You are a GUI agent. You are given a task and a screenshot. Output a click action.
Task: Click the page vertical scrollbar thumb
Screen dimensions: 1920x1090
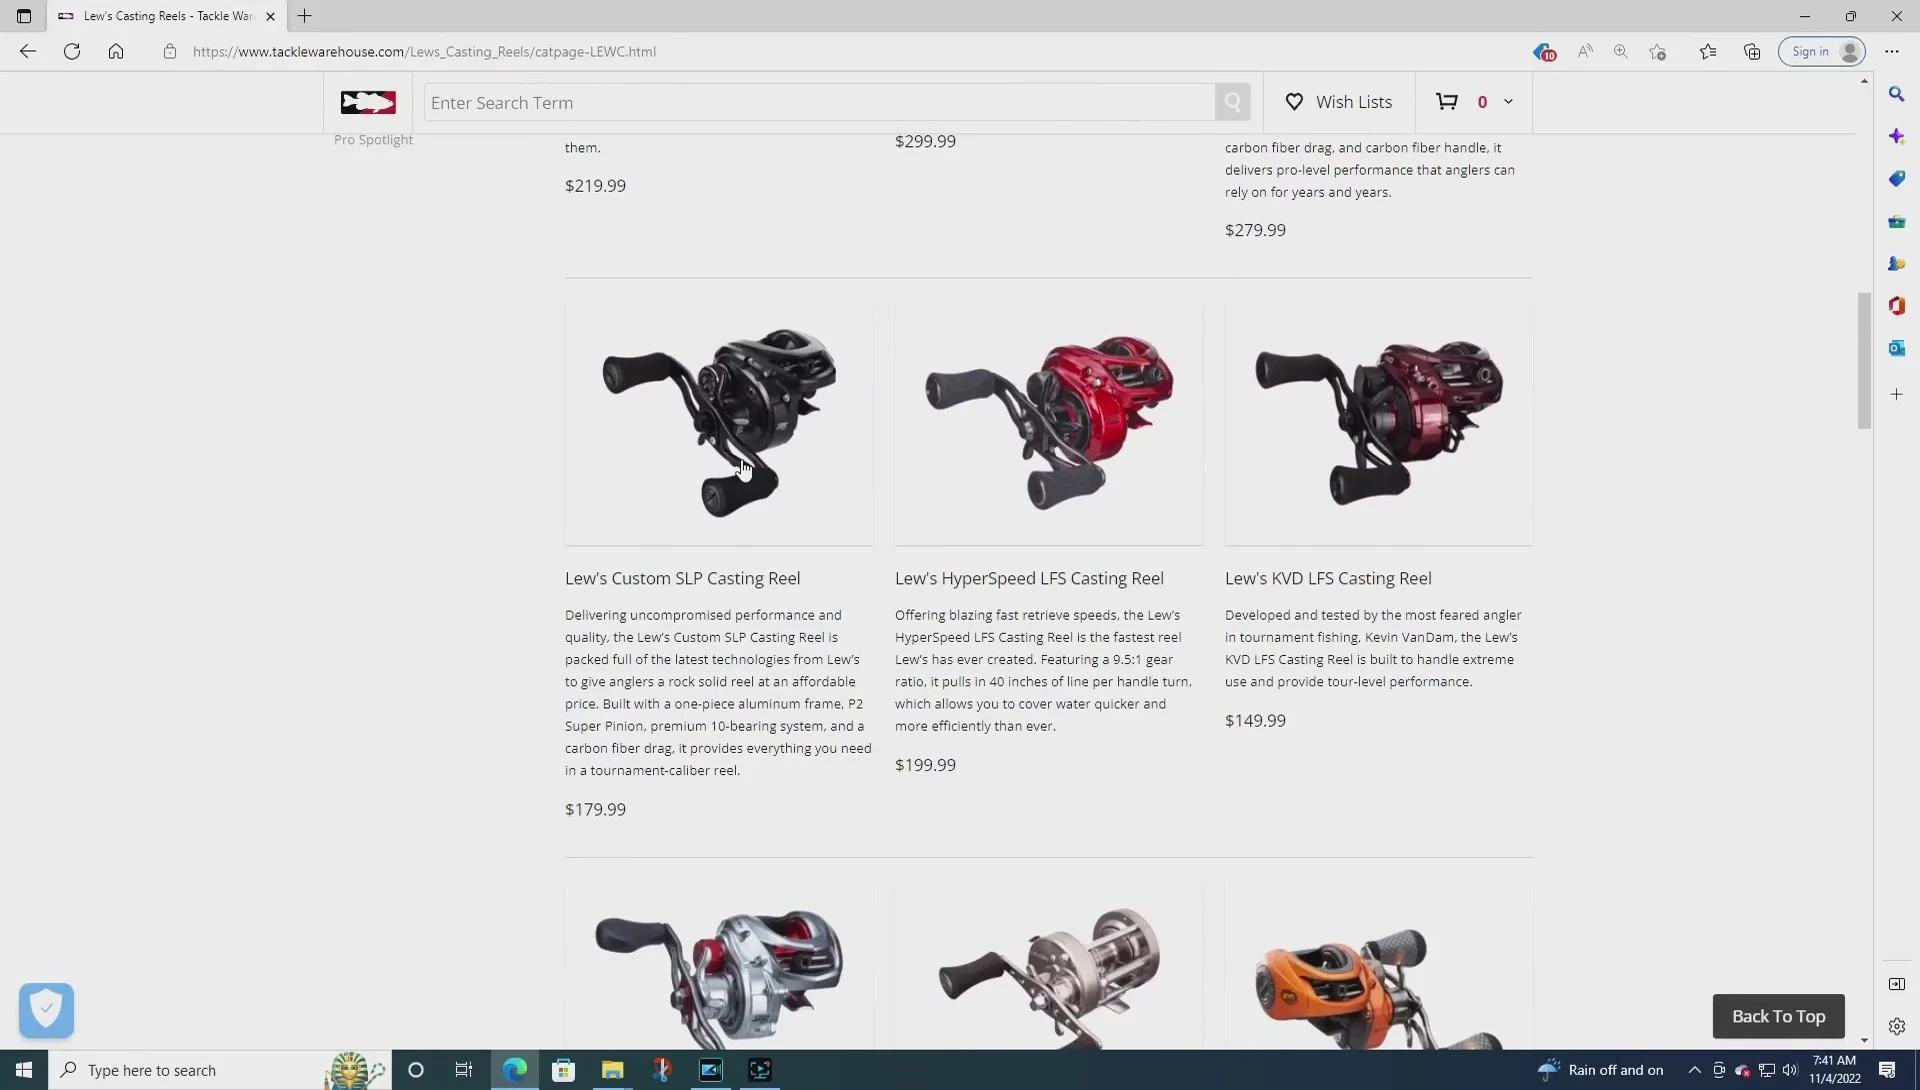1864,360
